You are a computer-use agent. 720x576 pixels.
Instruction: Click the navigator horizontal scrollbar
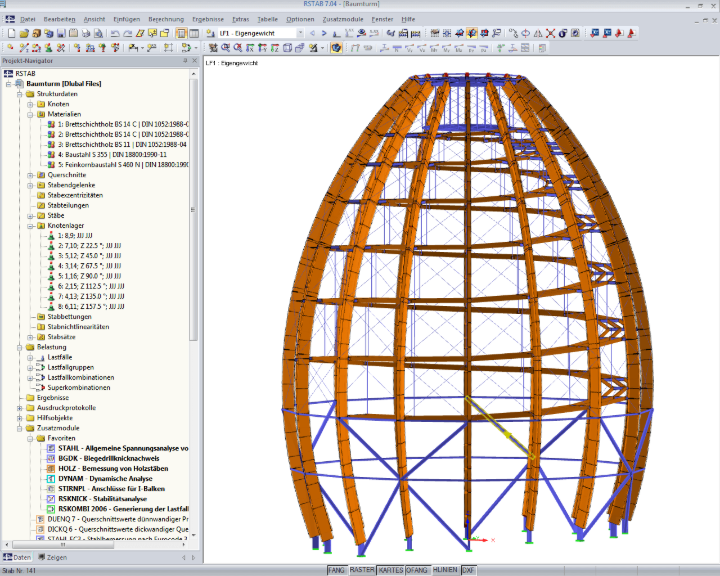click(63, 545)
